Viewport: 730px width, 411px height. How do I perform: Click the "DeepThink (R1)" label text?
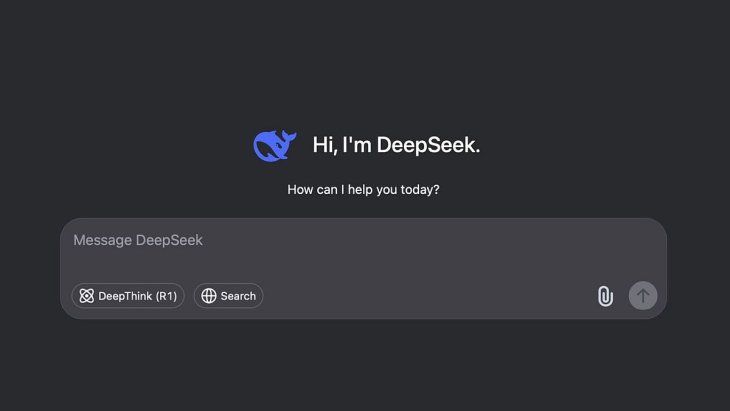(x=138, y=296)
